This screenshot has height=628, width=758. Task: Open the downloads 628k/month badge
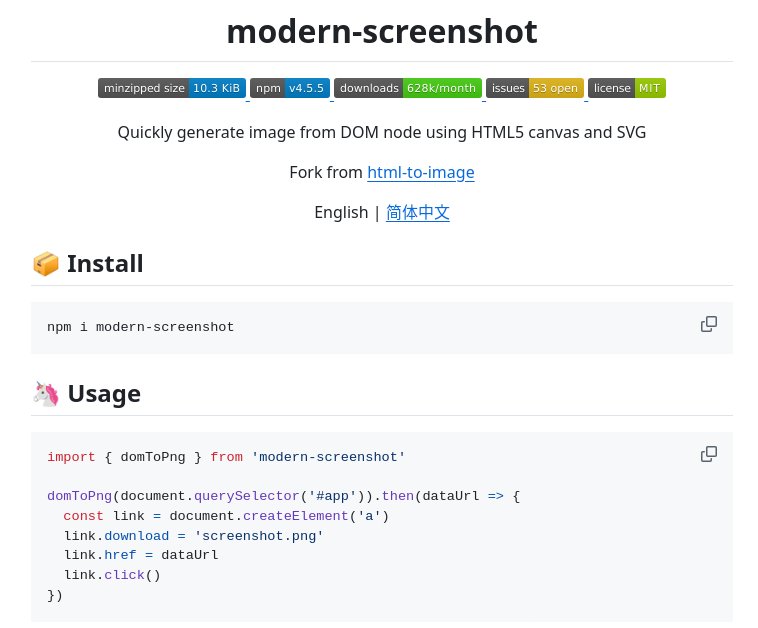click(x=408, y=88)
